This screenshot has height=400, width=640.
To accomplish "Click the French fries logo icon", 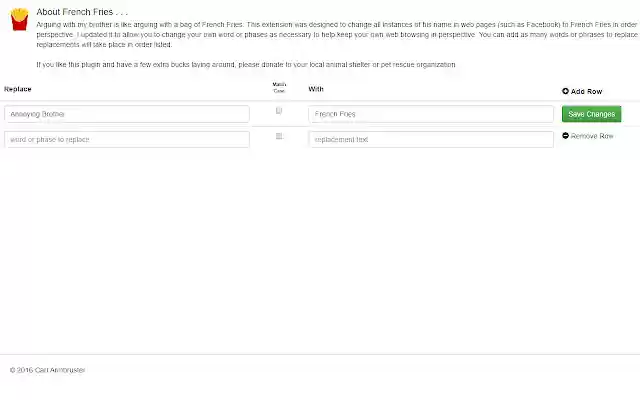I will 18,18.
